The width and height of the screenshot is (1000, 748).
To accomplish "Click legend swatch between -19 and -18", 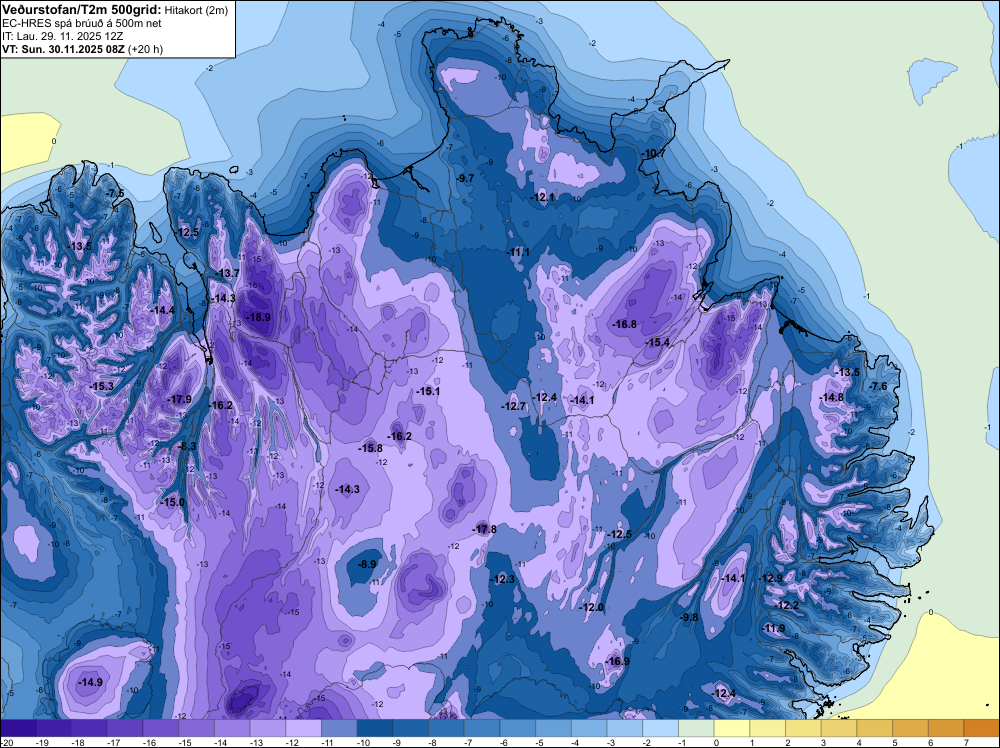I will coord(54,728).
